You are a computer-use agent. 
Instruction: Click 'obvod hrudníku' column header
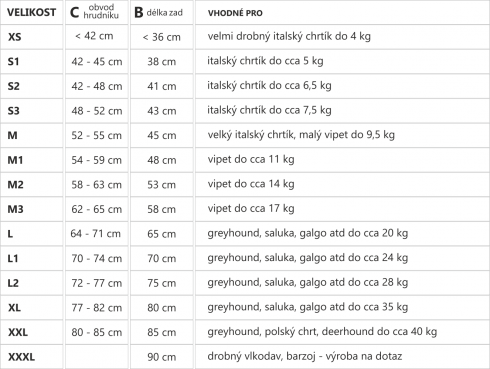coord(101,11)
